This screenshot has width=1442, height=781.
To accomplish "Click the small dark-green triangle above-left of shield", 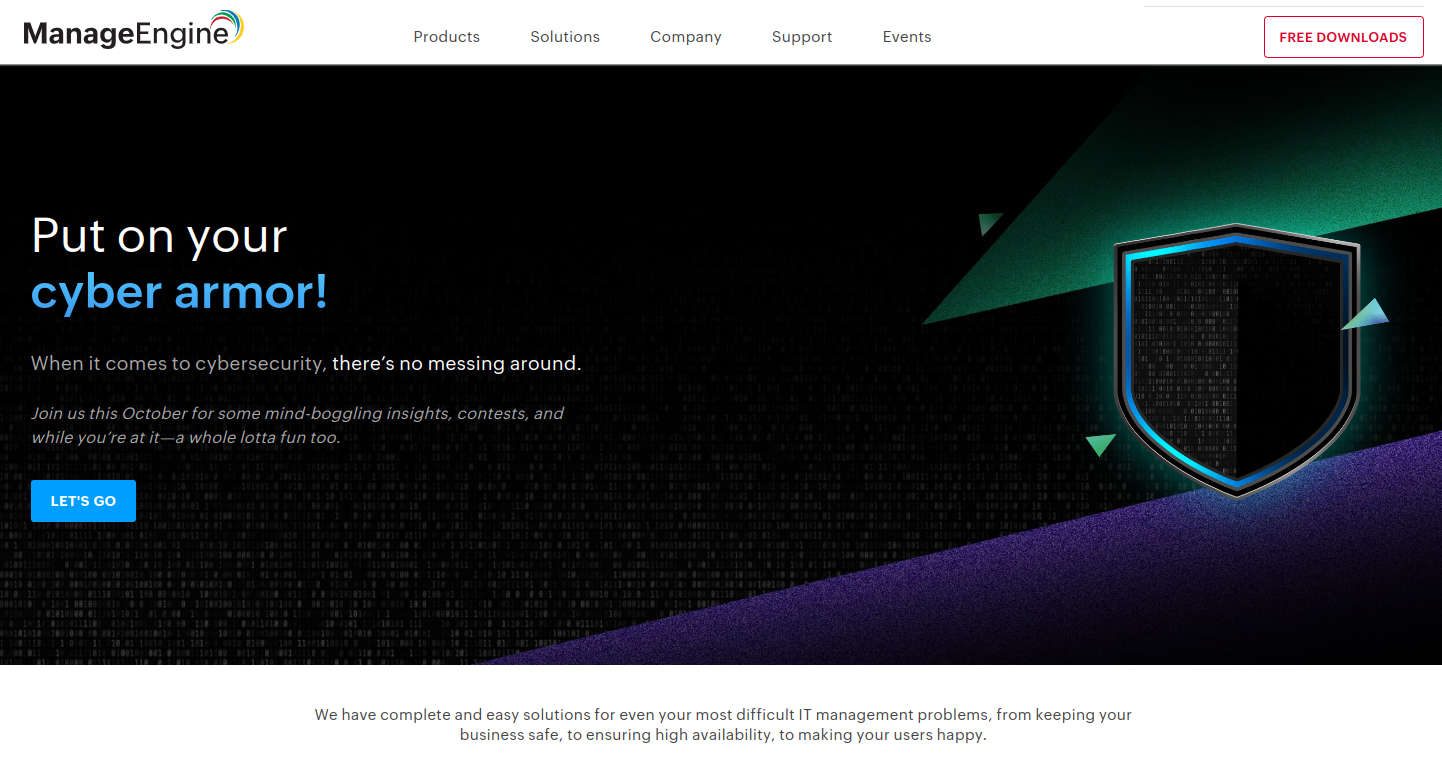I will [988, 223].
